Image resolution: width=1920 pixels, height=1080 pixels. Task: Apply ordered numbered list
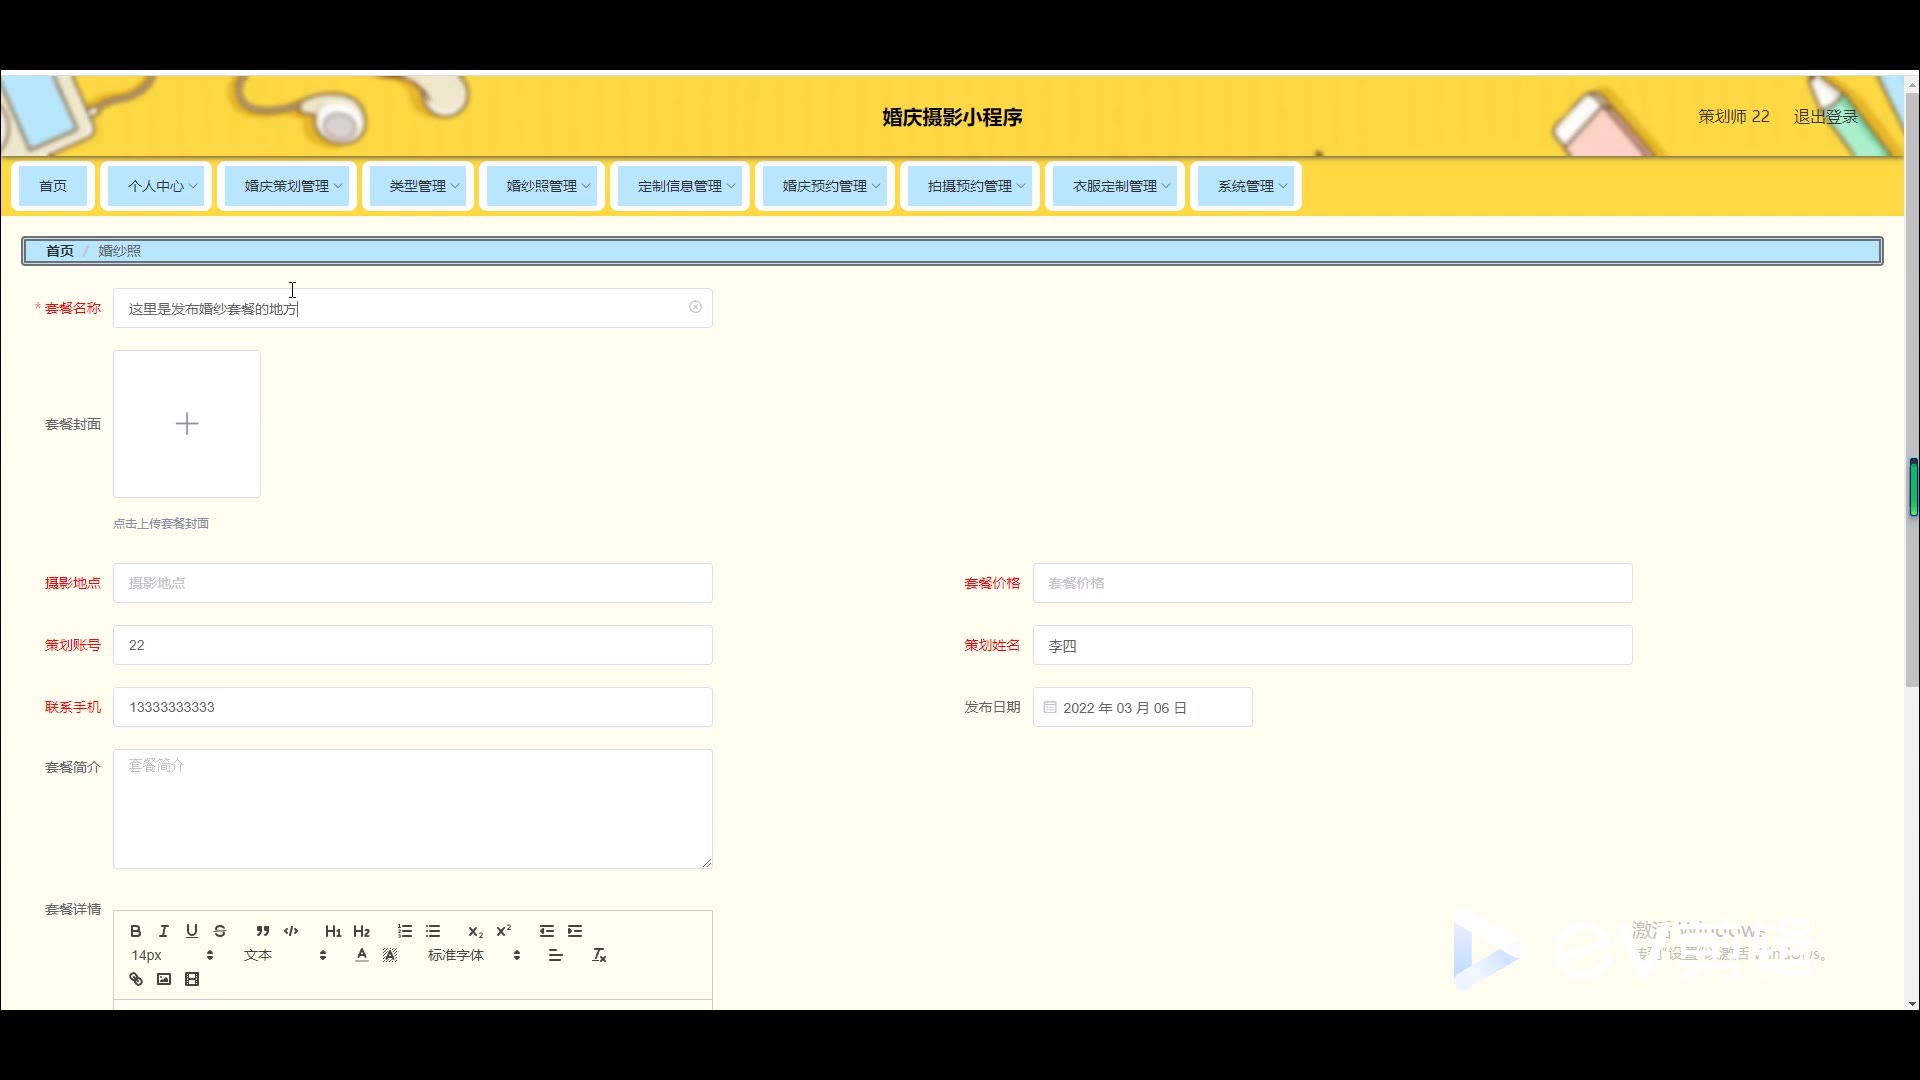pyautogui.click(x=405, y=931)
